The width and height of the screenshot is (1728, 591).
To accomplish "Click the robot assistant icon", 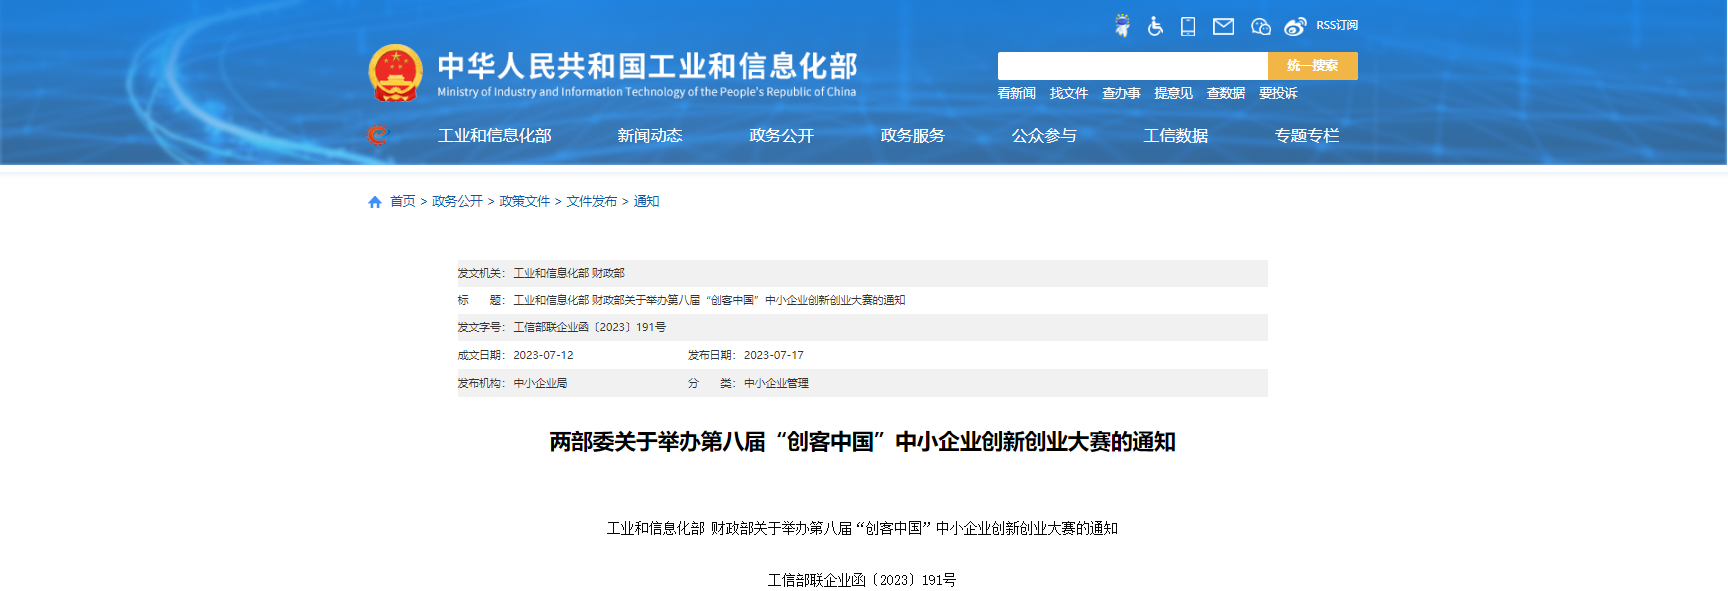I will pyautogui.click(x=1122, y=26).
